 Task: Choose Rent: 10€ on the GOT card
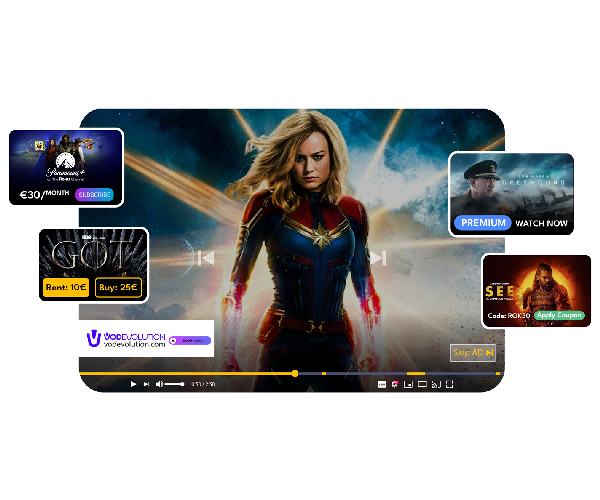pos(66,288)
